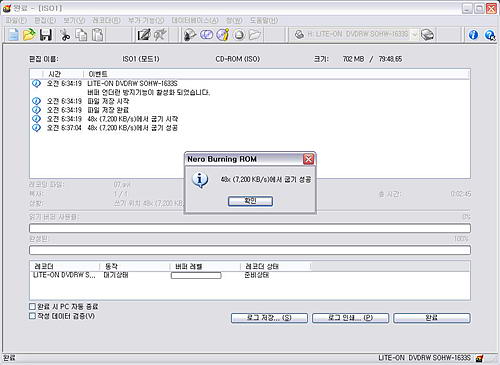Click the greyed-out folder toolbar icon
Screen dimensions: 500x365
pos(255,35)
